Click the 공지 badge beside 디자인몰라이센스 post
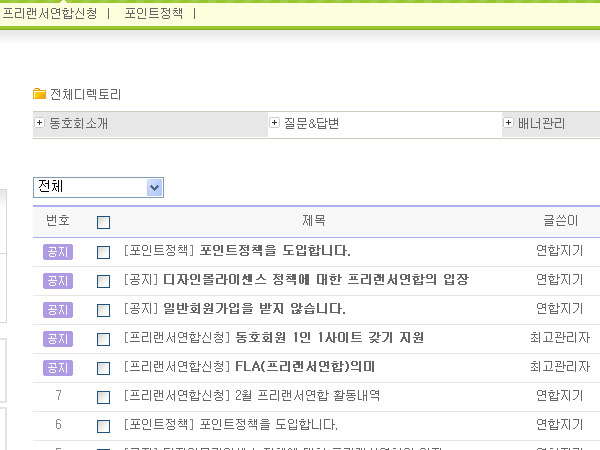Screen dimensions: 600x450 click(58, 280)
